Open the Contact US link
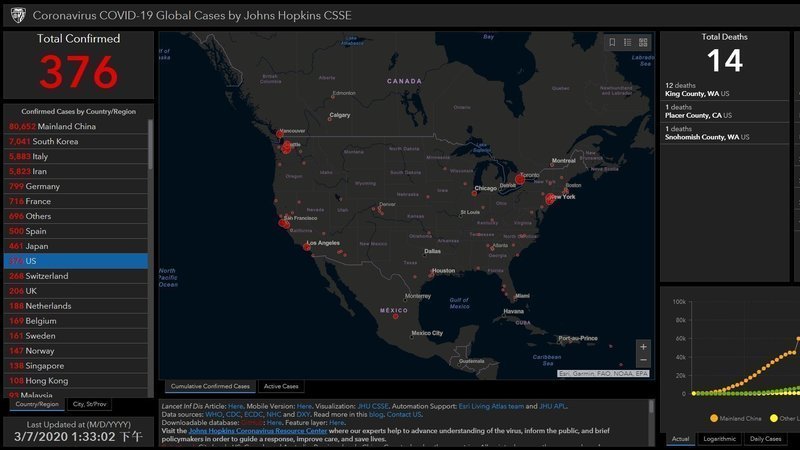Viewport: 800px width, 450px height. coord(404,414)
